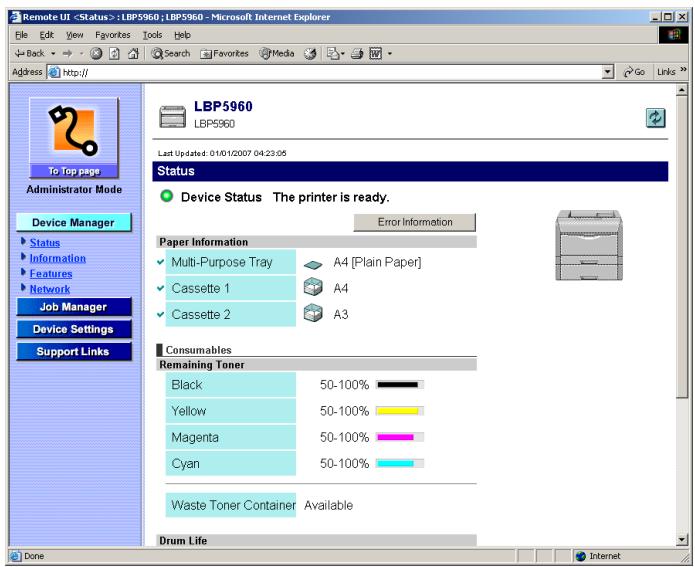
Task: Click the Cyan toner level bar
Action: [x=400, y=464]
